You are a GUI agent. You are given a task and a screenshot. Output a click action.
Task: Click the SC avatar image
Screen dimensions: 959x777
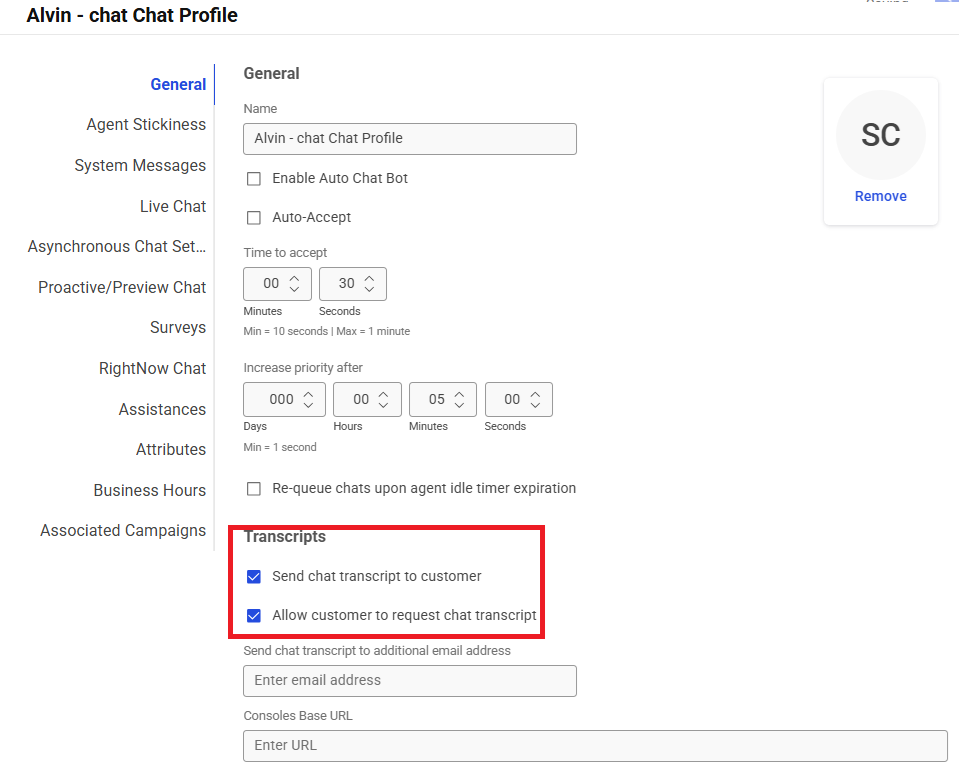[881, 135]
